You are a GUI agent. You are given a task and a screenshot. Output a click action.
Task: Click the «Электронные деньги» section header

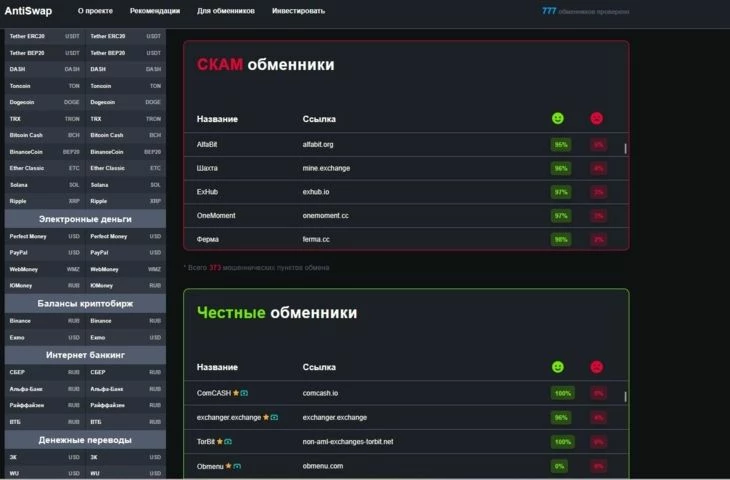(85, 219)
